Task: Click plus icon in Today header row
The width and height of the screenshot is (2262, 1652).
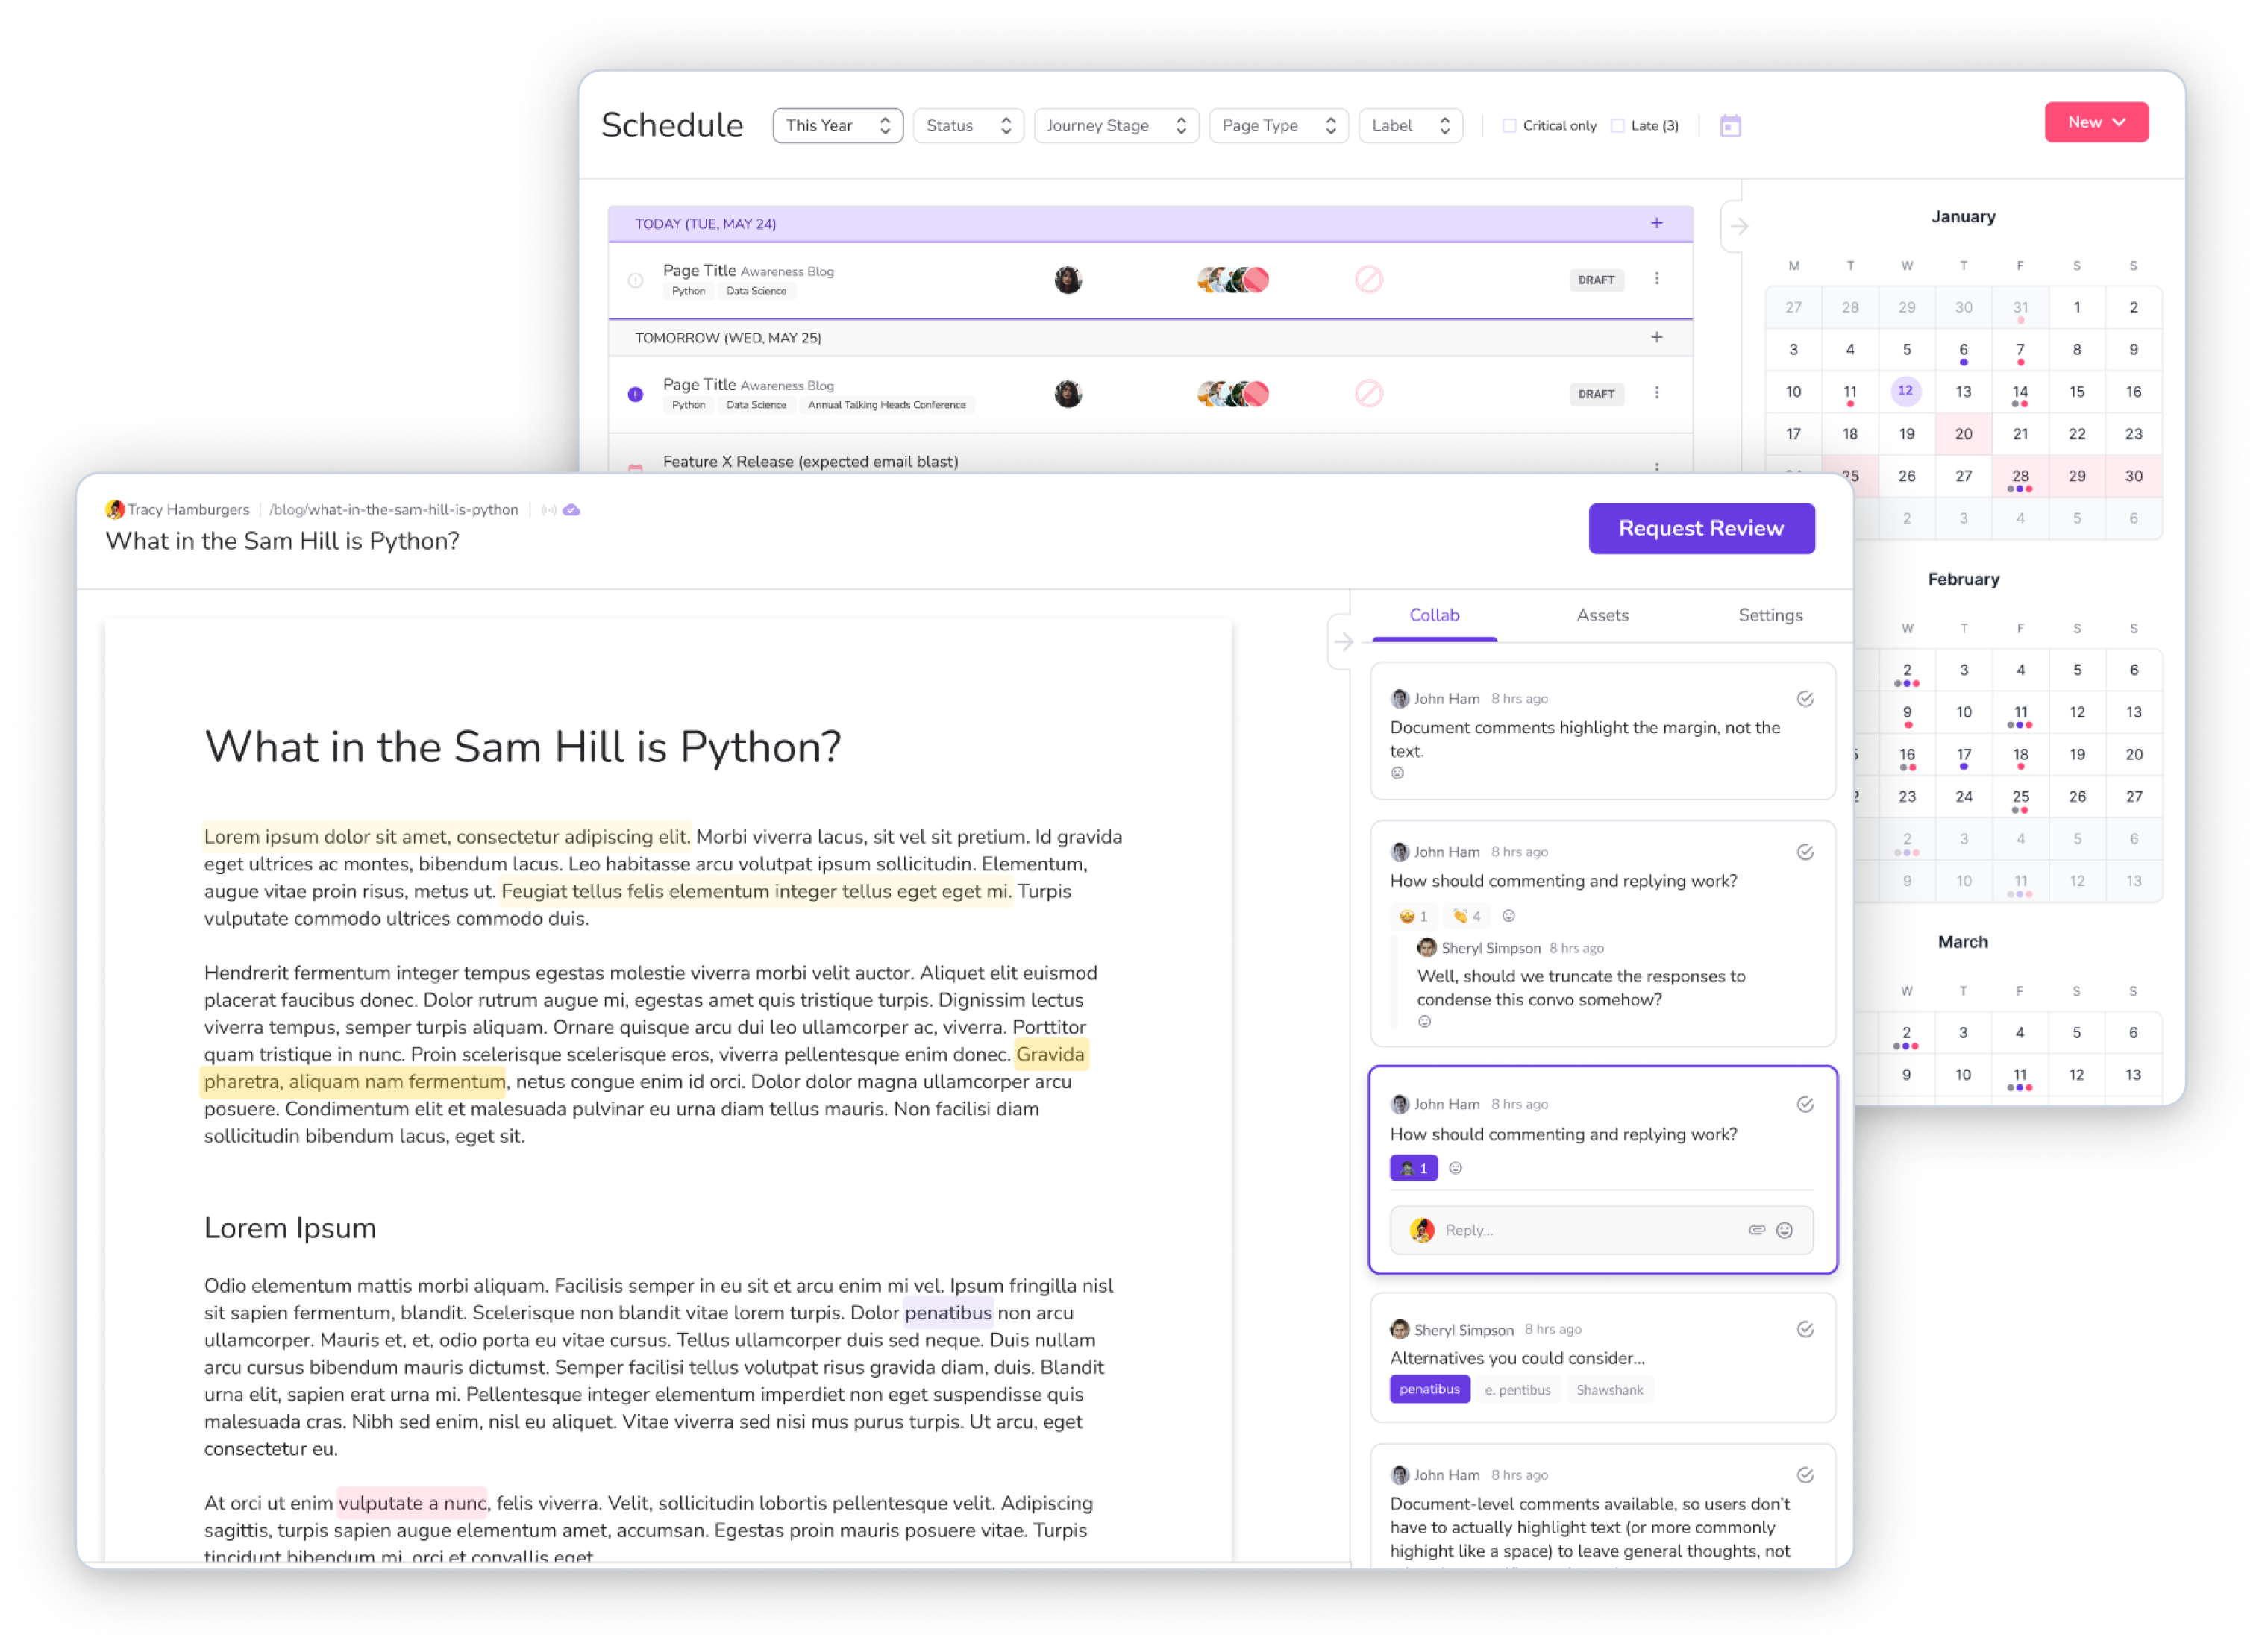Action: pyautogui.click(x=1657, y=223)
